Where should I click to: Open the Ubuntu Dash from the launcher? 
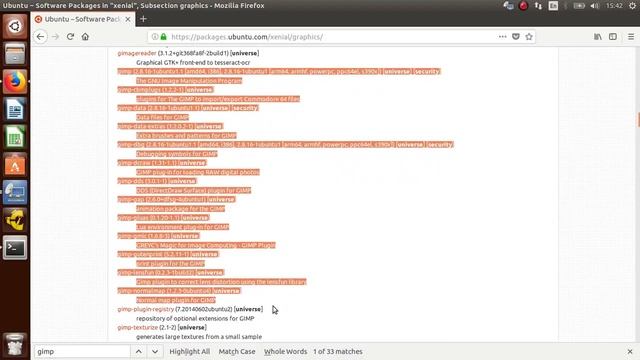coord(15,27)
